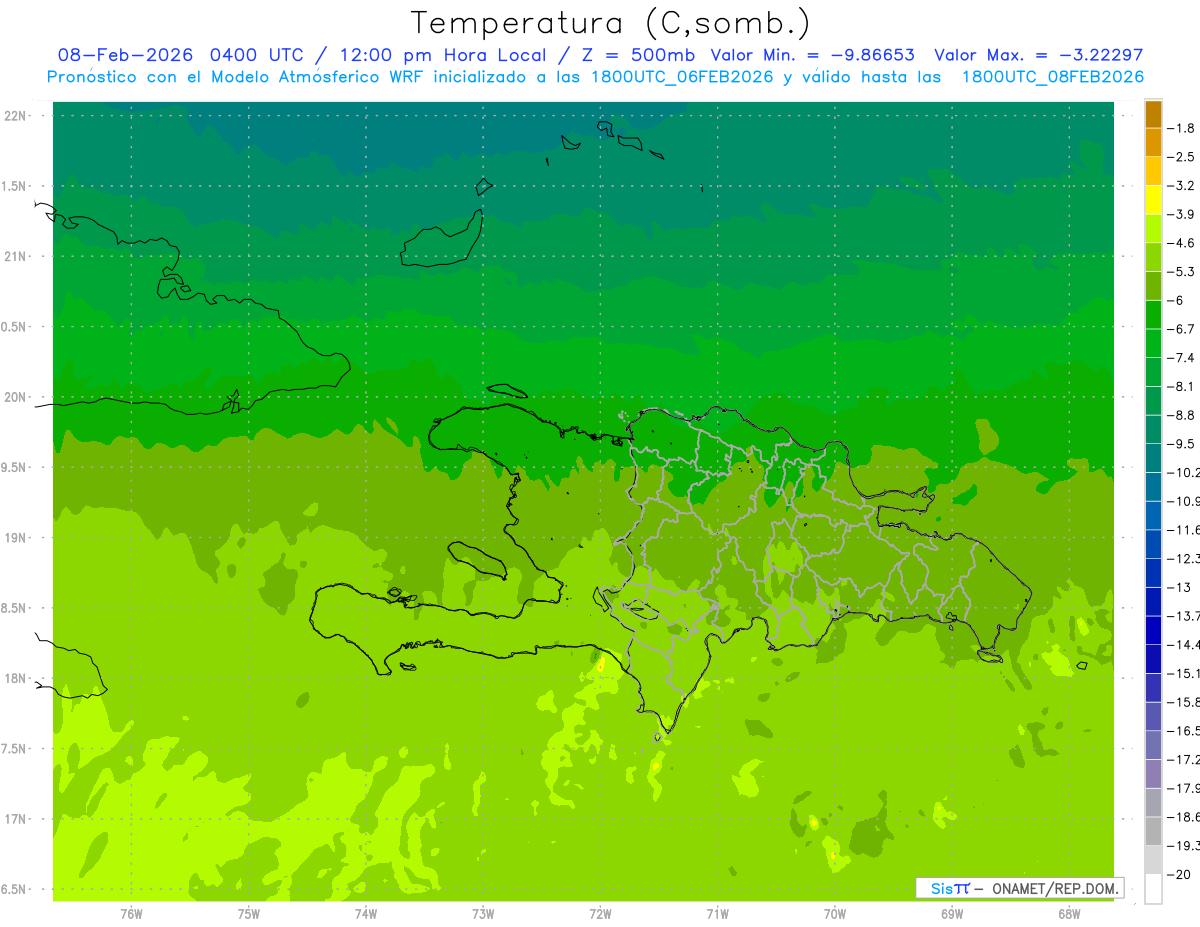Click the '71W' longitude axis label
This screenshot has width=1200, height=927.
[717, 913]
